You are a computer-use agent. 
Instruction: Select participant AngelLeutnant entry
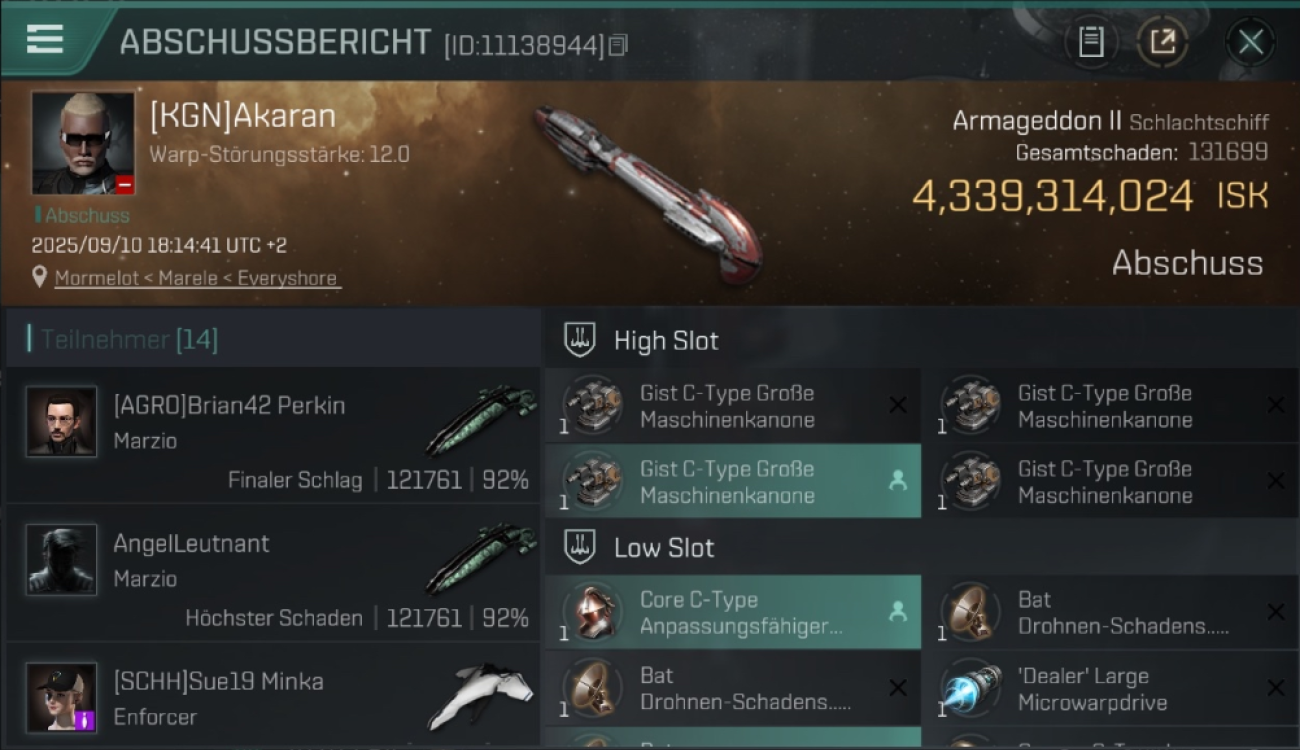(272, 573)
